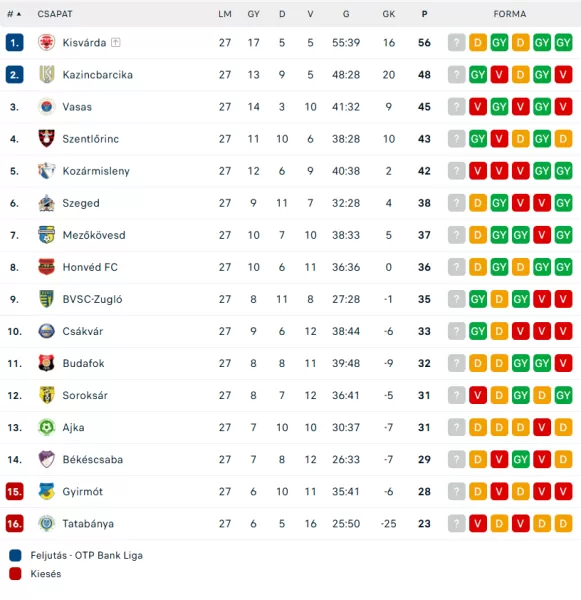The width and height of the screenshot is (581, 600).
Task: Click the blue Feljutás legend swatch
Action: point(15,555)
